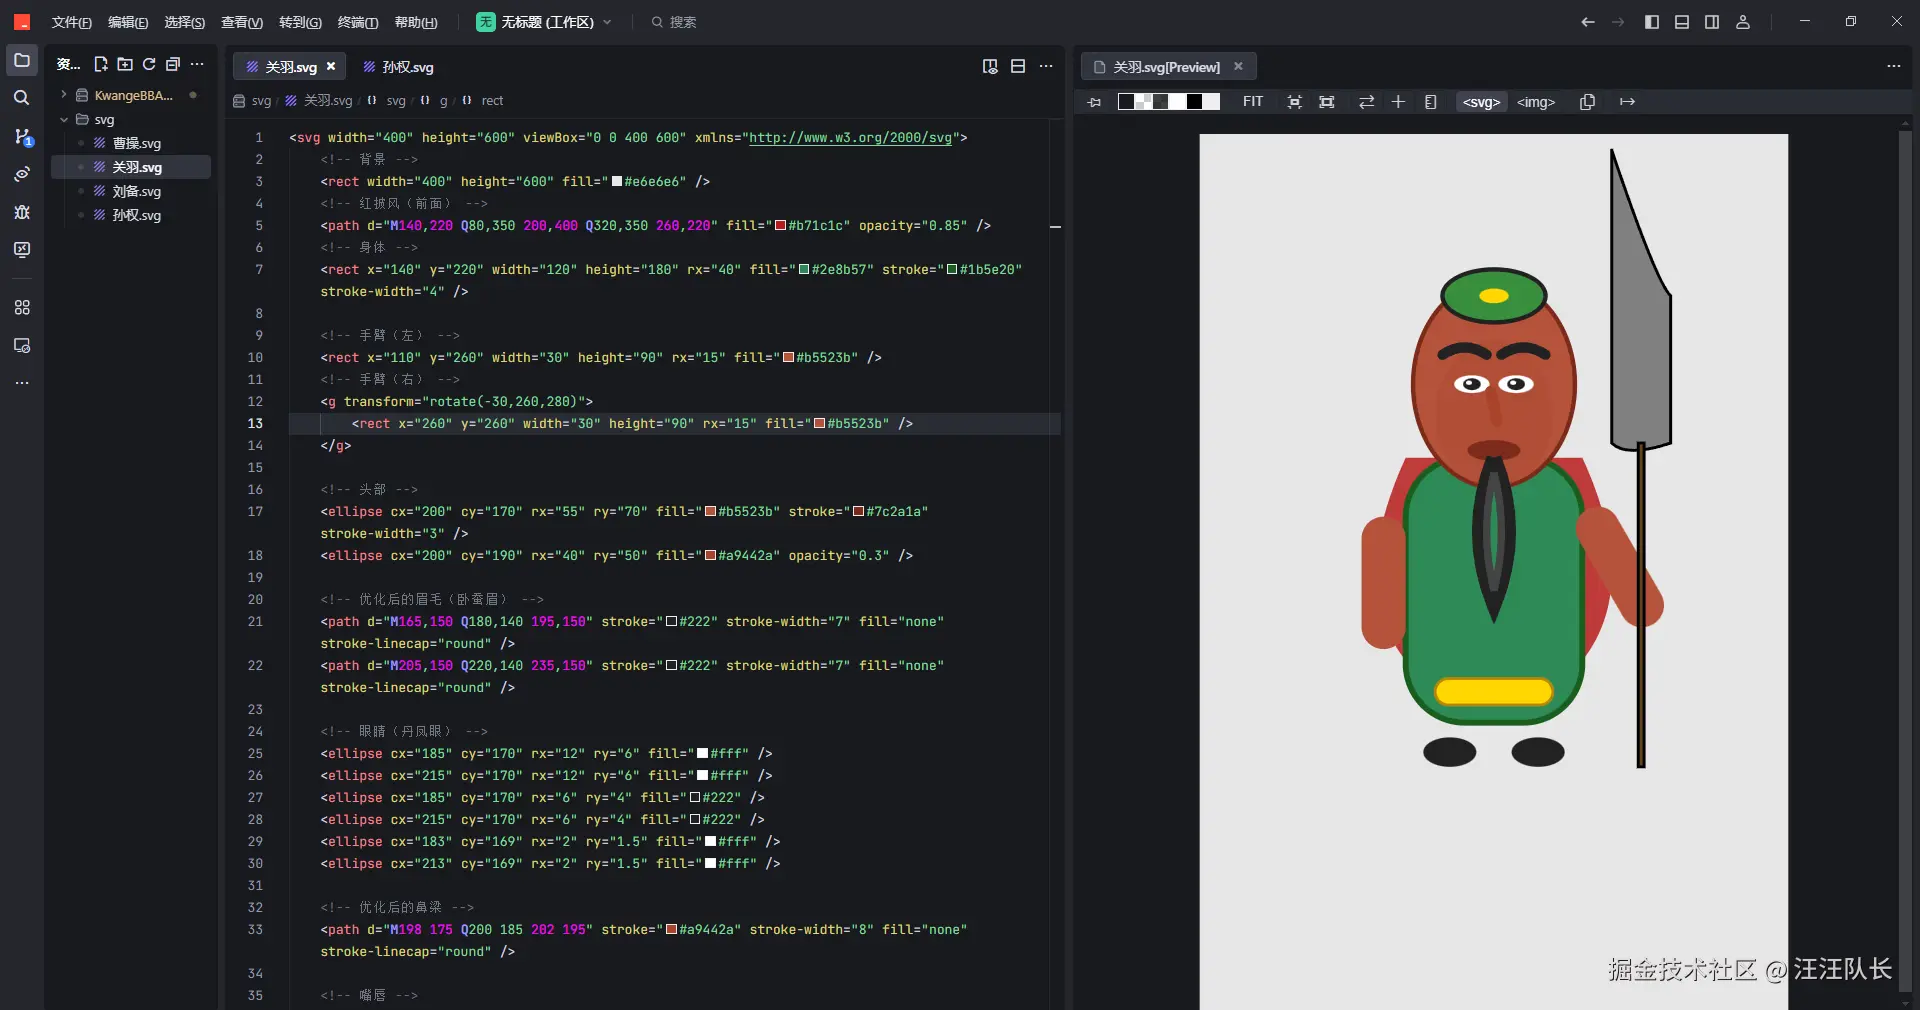Refresh the explorer file tree
1920x1010 pixels.
pyautogui.click(x=149, y=65)
